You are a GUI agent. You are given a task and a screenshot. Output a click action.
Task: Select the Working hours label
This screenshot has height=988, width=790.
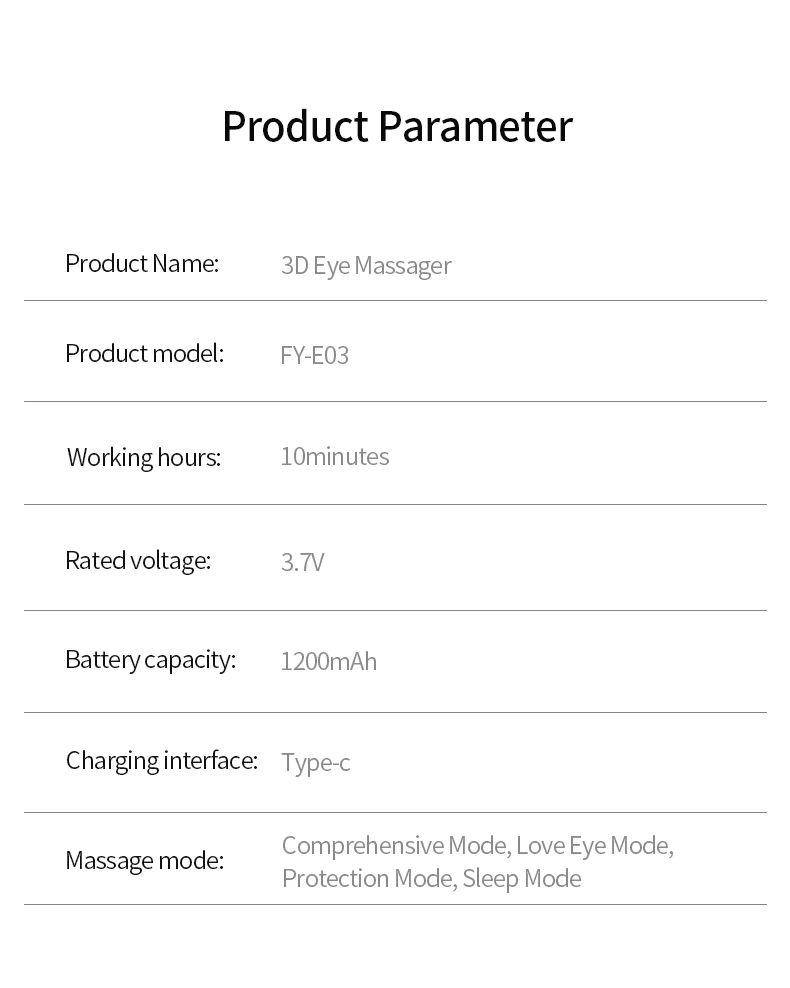143,458
